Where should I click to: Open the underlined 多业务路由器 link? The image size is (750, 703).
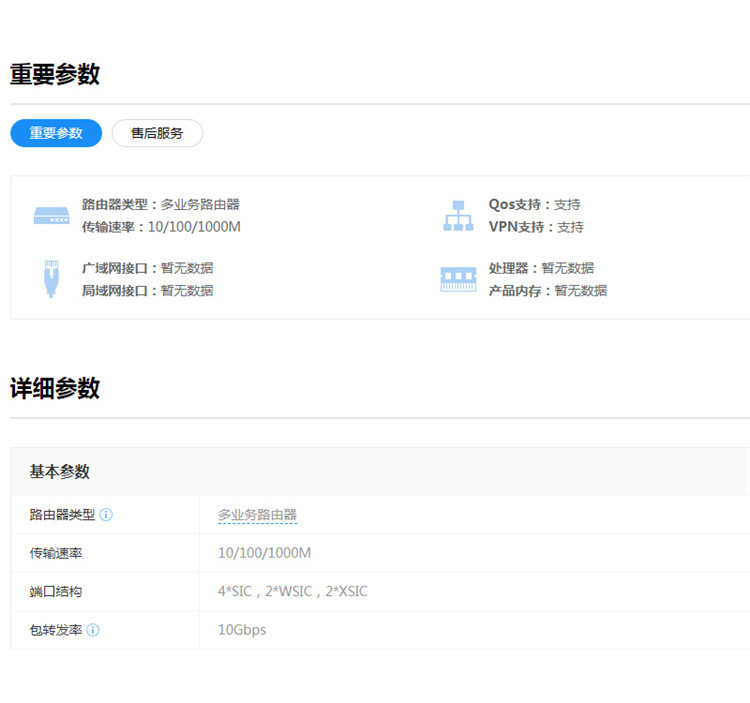click(257, 515)
